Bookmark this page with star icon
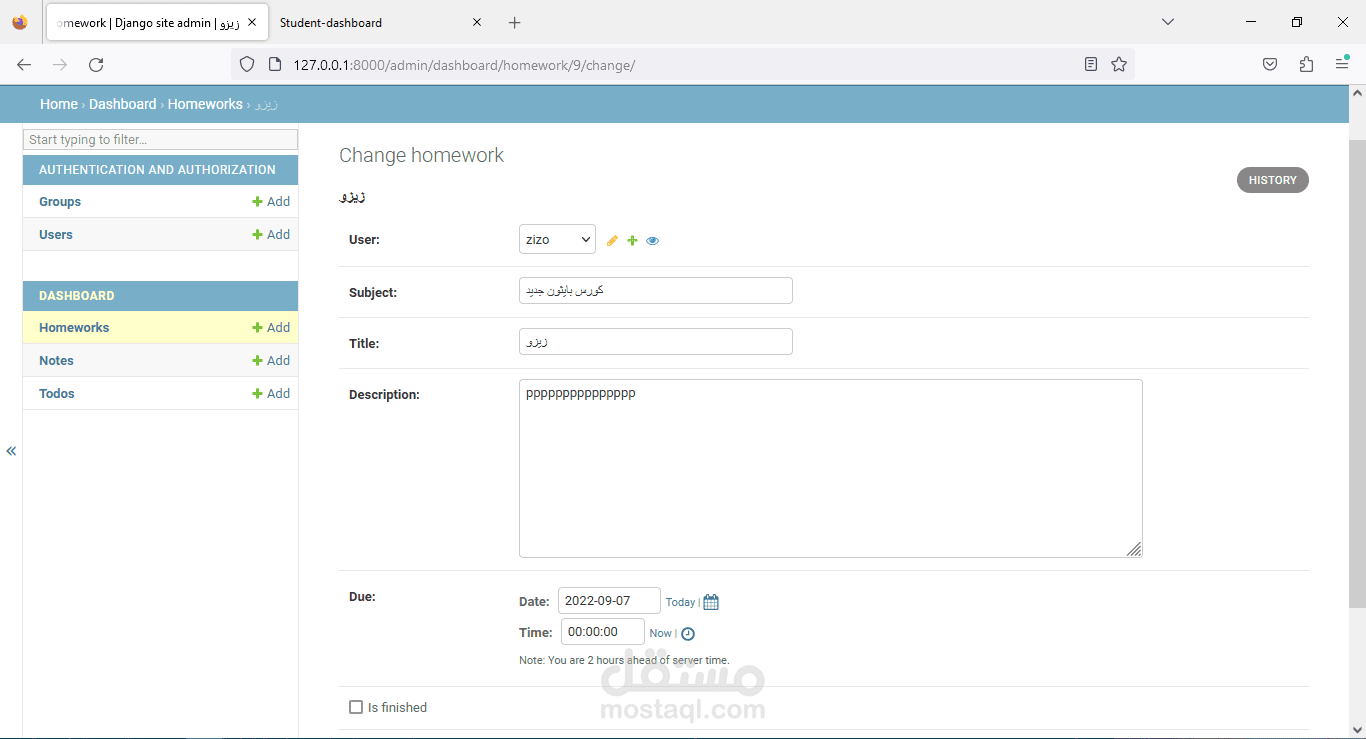 click(x=1119, y=64)
